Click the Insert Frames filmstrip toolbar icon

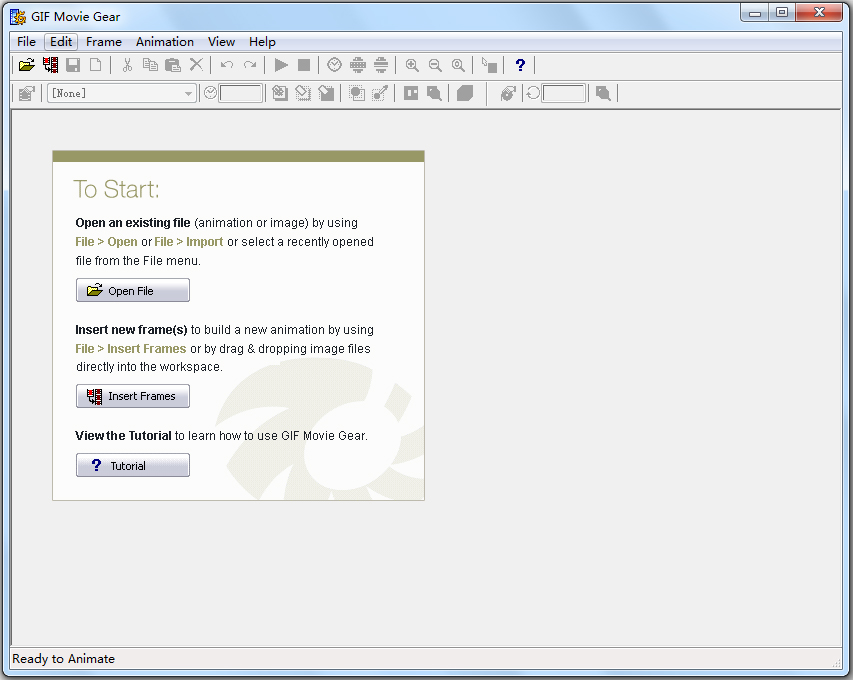tap(51, 65)
